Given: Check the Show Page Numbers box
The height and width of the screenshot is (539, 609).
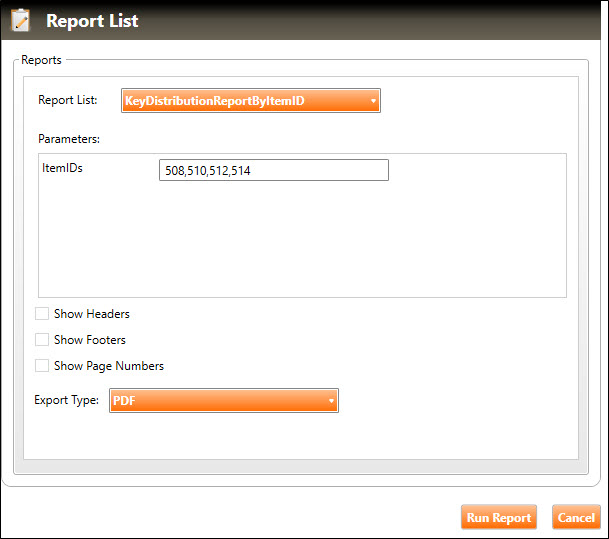Looking at the screenshot, I should 42,366.
